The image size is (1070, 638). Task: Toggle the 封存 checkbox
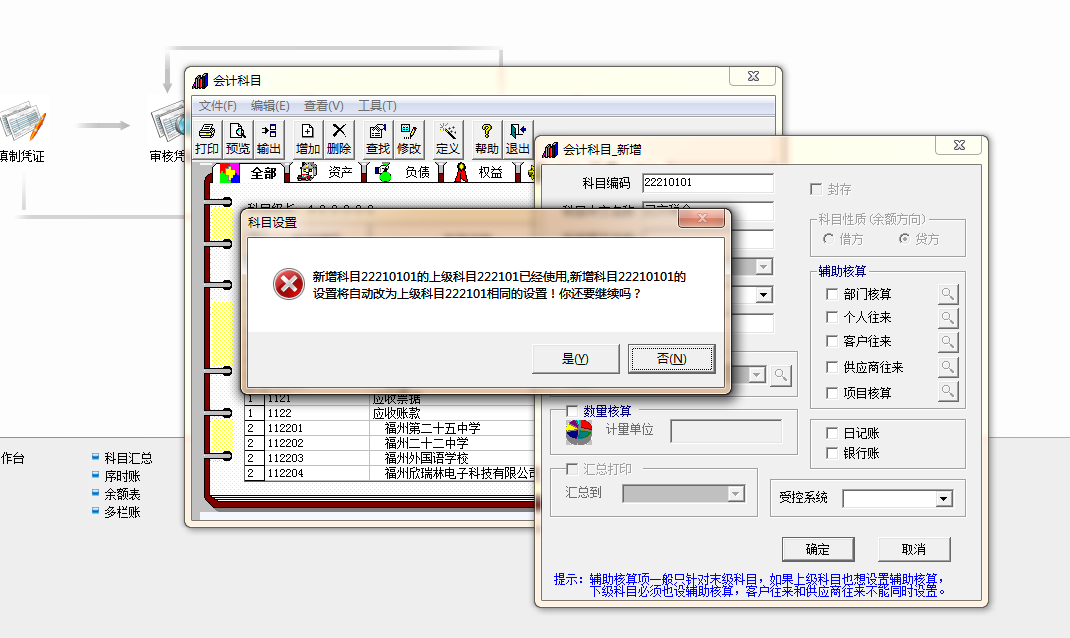pyautogui.click(x=815, y=189)
